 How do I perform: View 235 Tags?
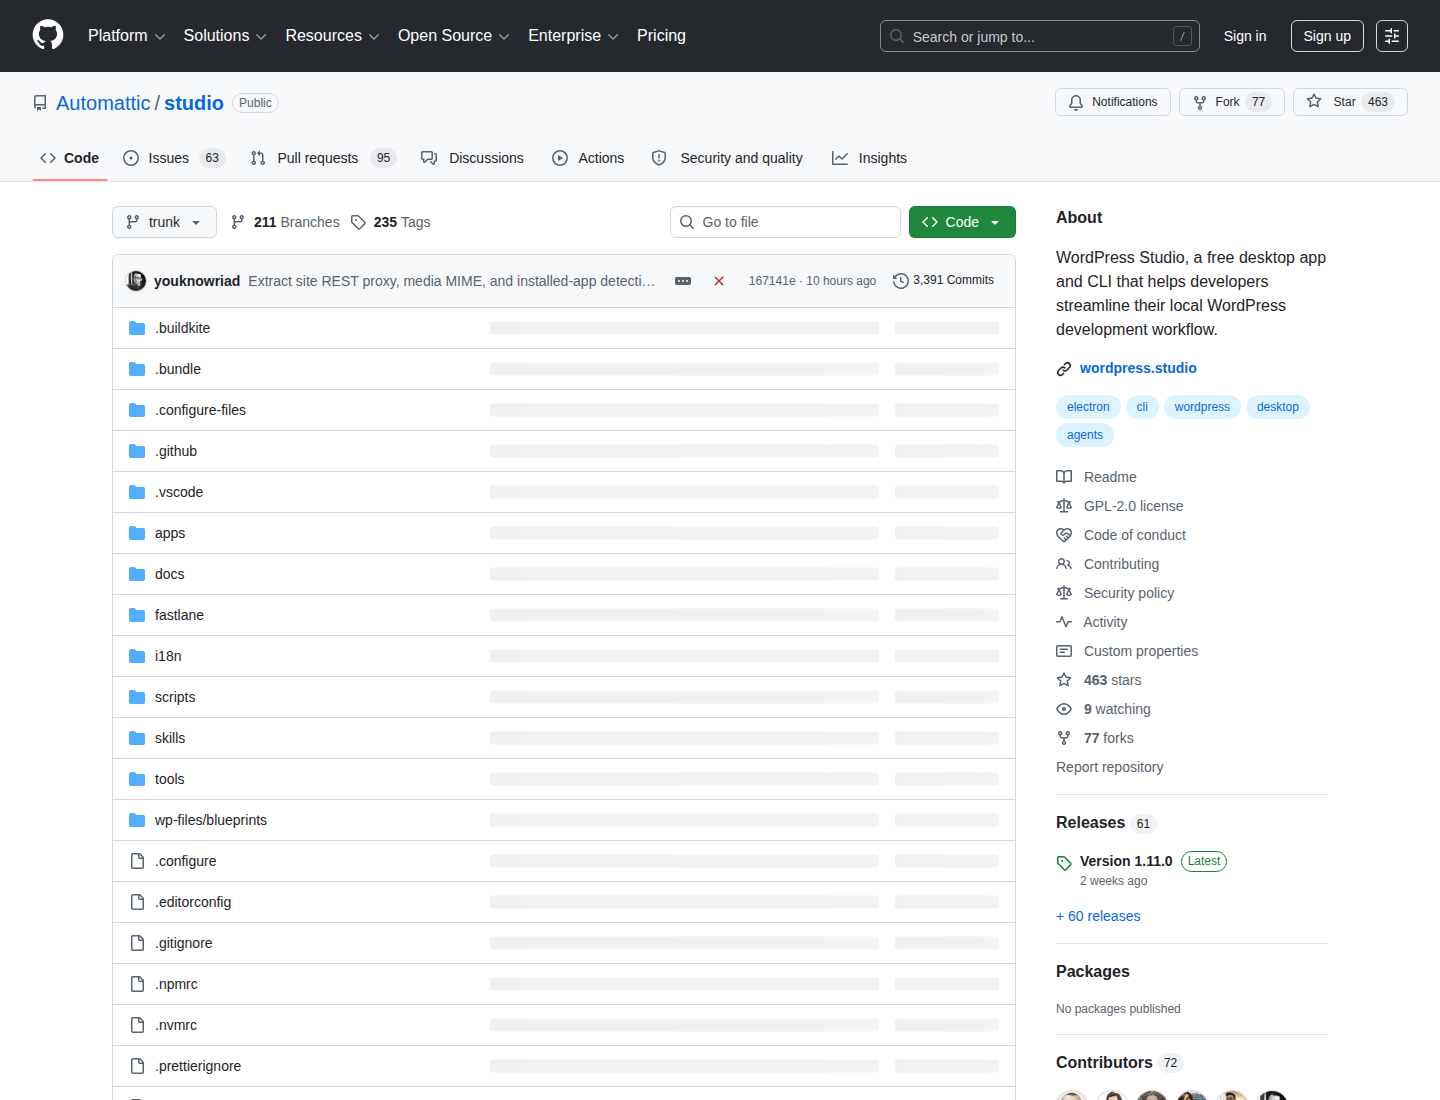coord(391,222)
